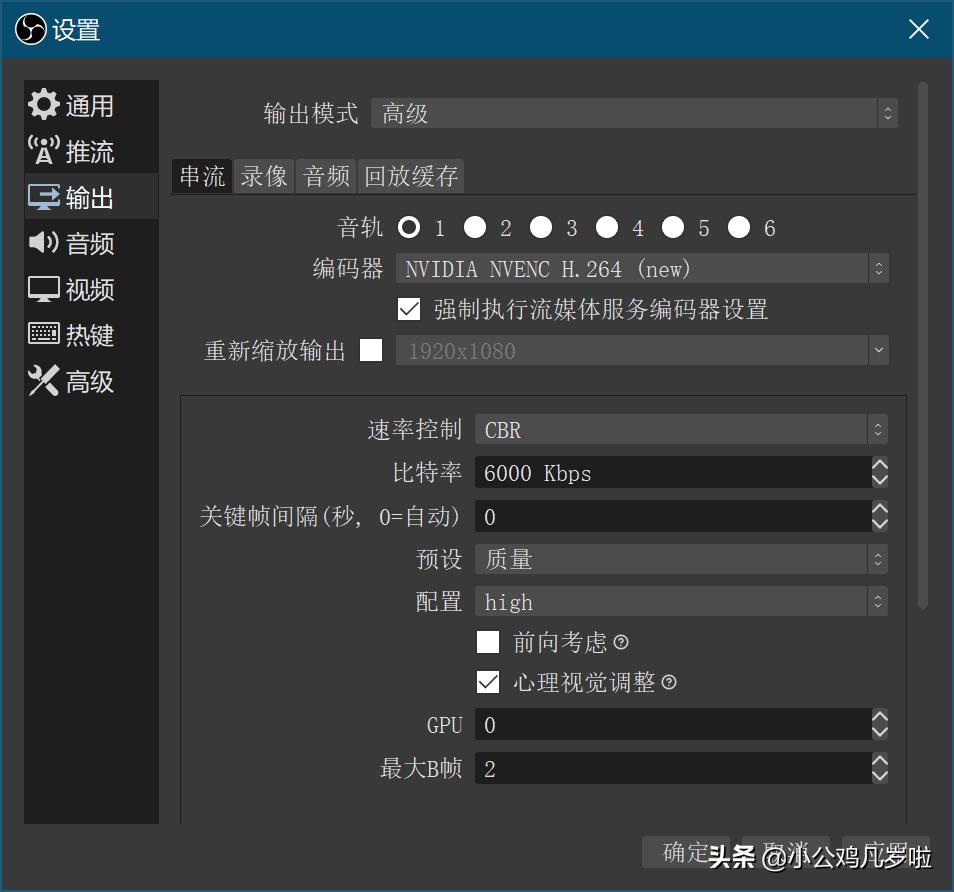Close the 设置 dialog window
The image size is (954, 892).
tap(918, 29)
